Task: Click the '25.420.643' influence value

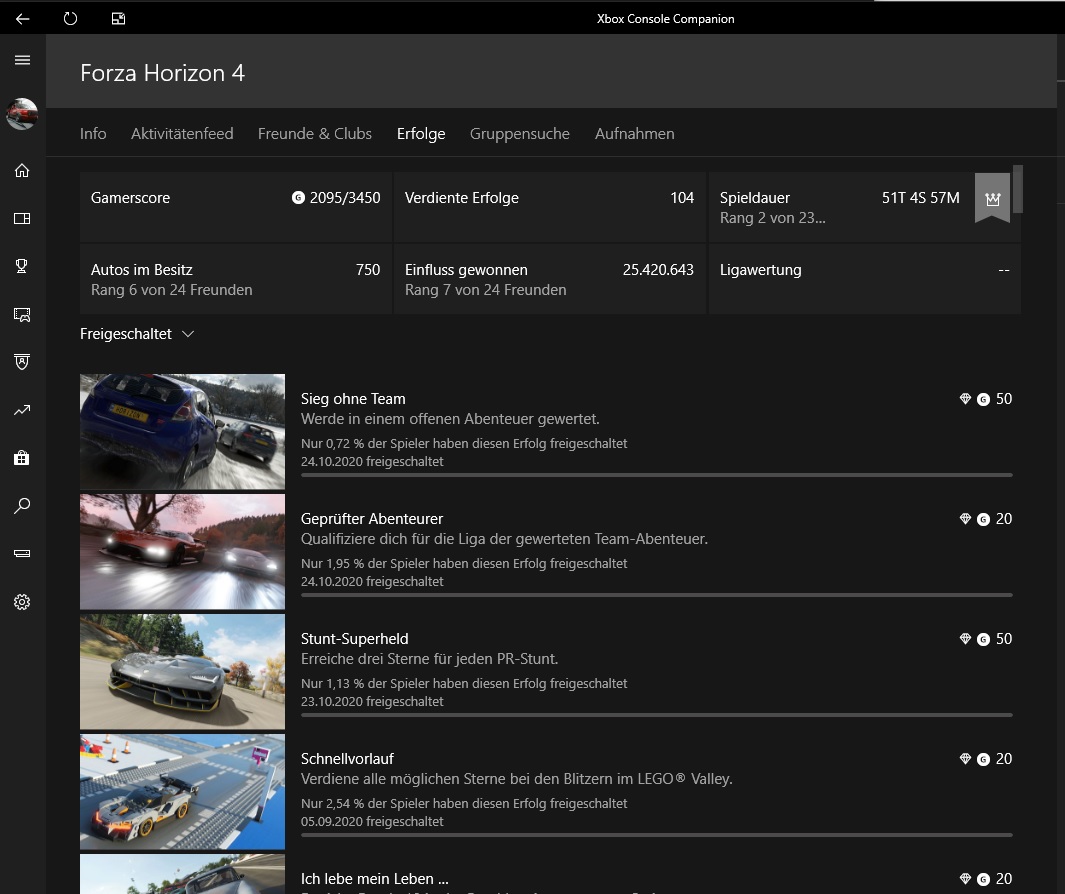Action: point(658,270)
